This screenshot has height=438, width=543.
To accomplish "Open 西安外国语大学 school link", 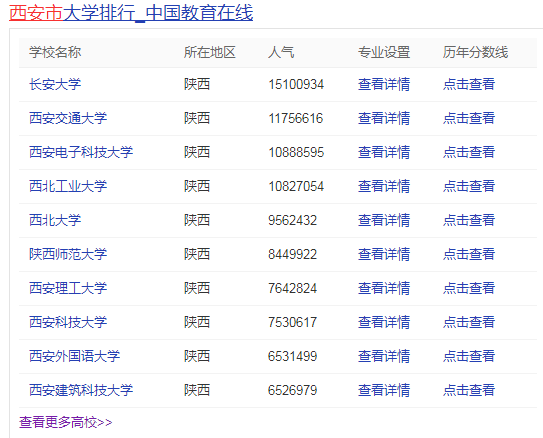I will tap(74, 356).
